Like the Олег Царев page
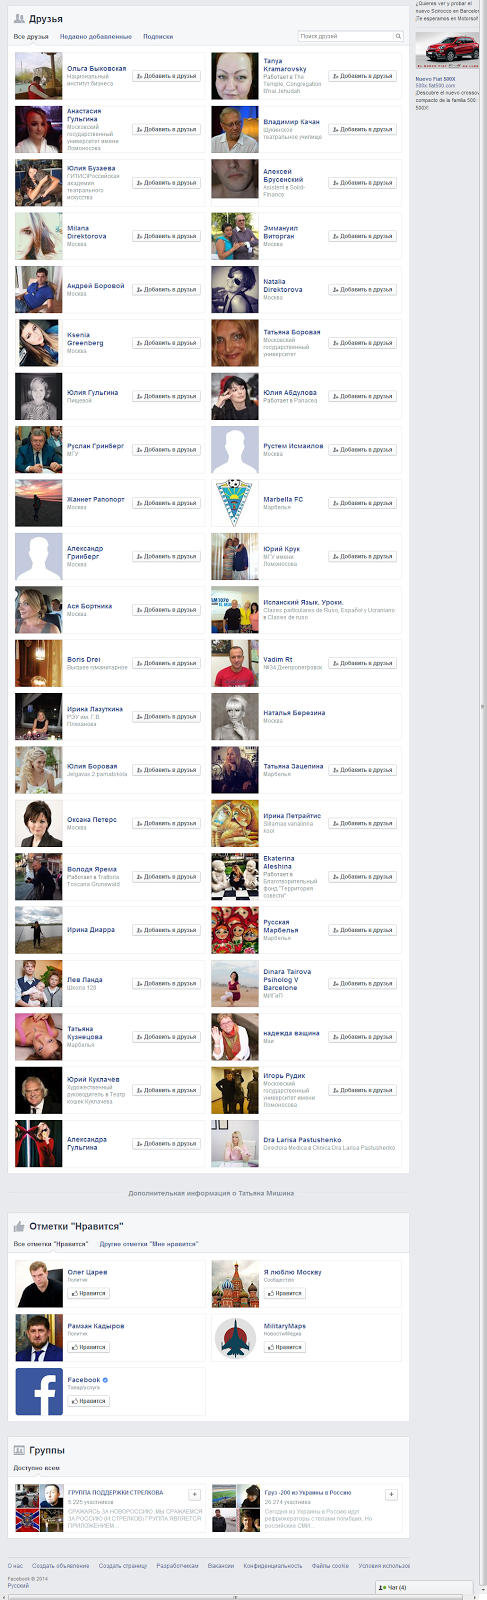The image size is (487, 1600). pyautogui.click(x=89, y=1293)
